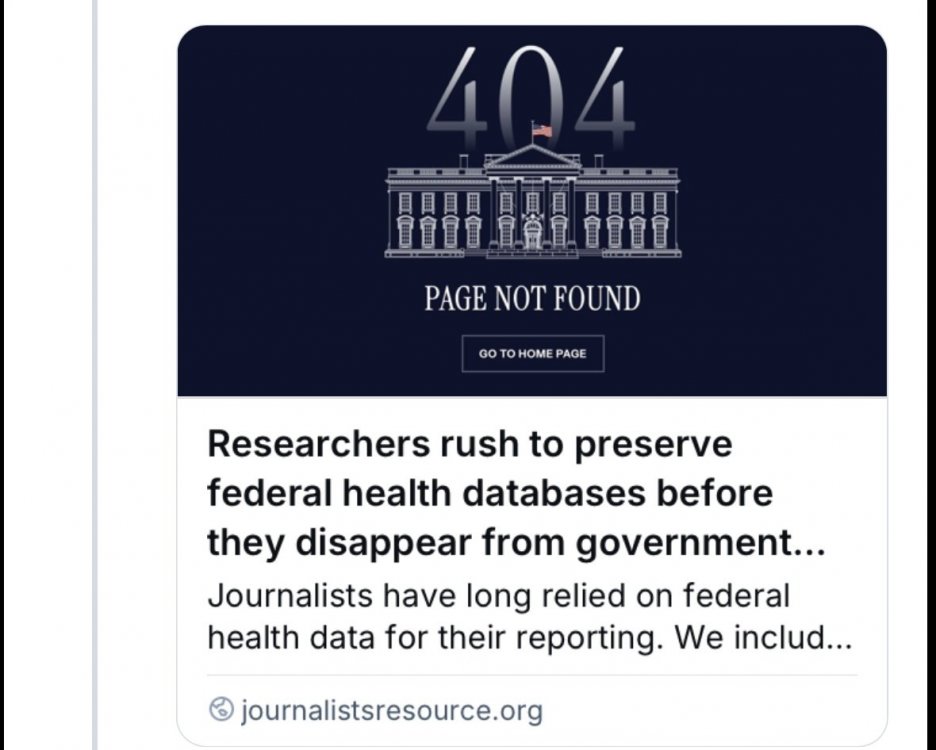Image resolution: width=936 pixels, height=750 pixels.
Task: Click the White House building illustration
Action: pyautogui.click(x=532, y=205)
